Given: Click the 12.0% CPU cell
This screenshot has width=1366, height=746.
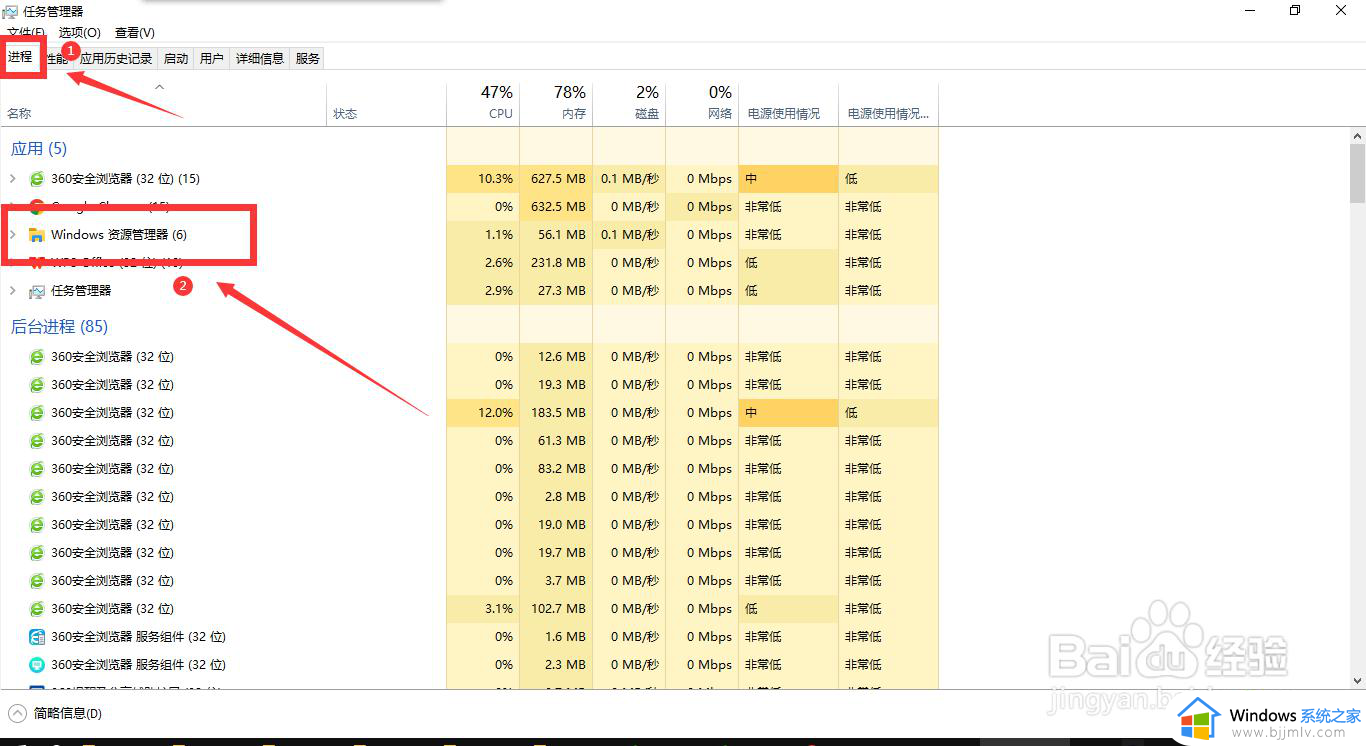Looking at the screenshot, I should pos(483,413).
